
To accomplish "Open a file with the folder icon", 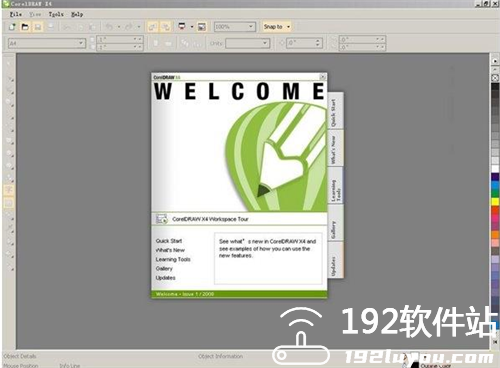I will 25,27.
